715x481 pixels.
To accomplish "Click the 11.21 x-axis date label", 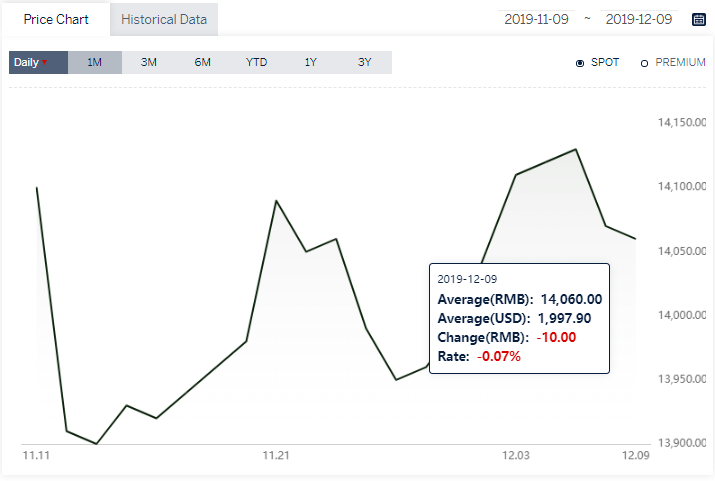I will 276,455.
